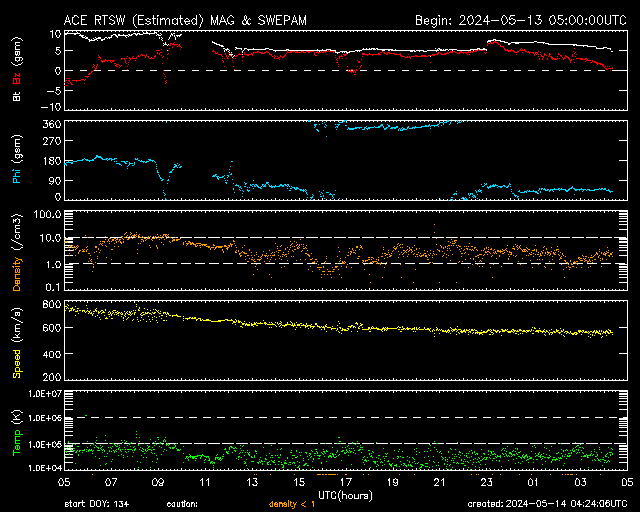The width and height of the screenshot is (640, 512).
Task: Click the '07' hour tick label
Action: pos(111,482)
